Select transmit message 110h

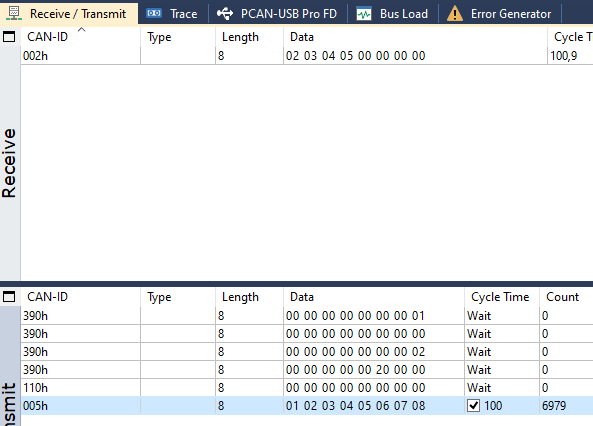307,387
